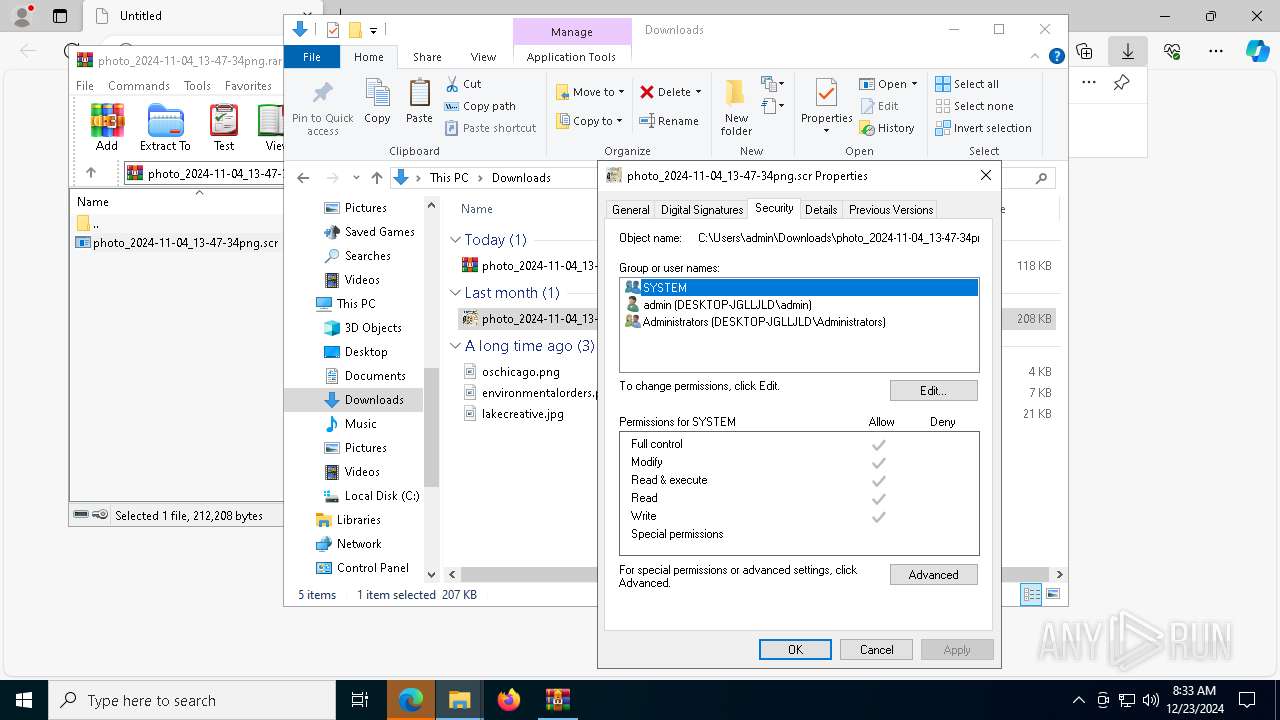Switch to the General properties tab
The height and width of the screenshot is (720, 1280).
[630, 210]
